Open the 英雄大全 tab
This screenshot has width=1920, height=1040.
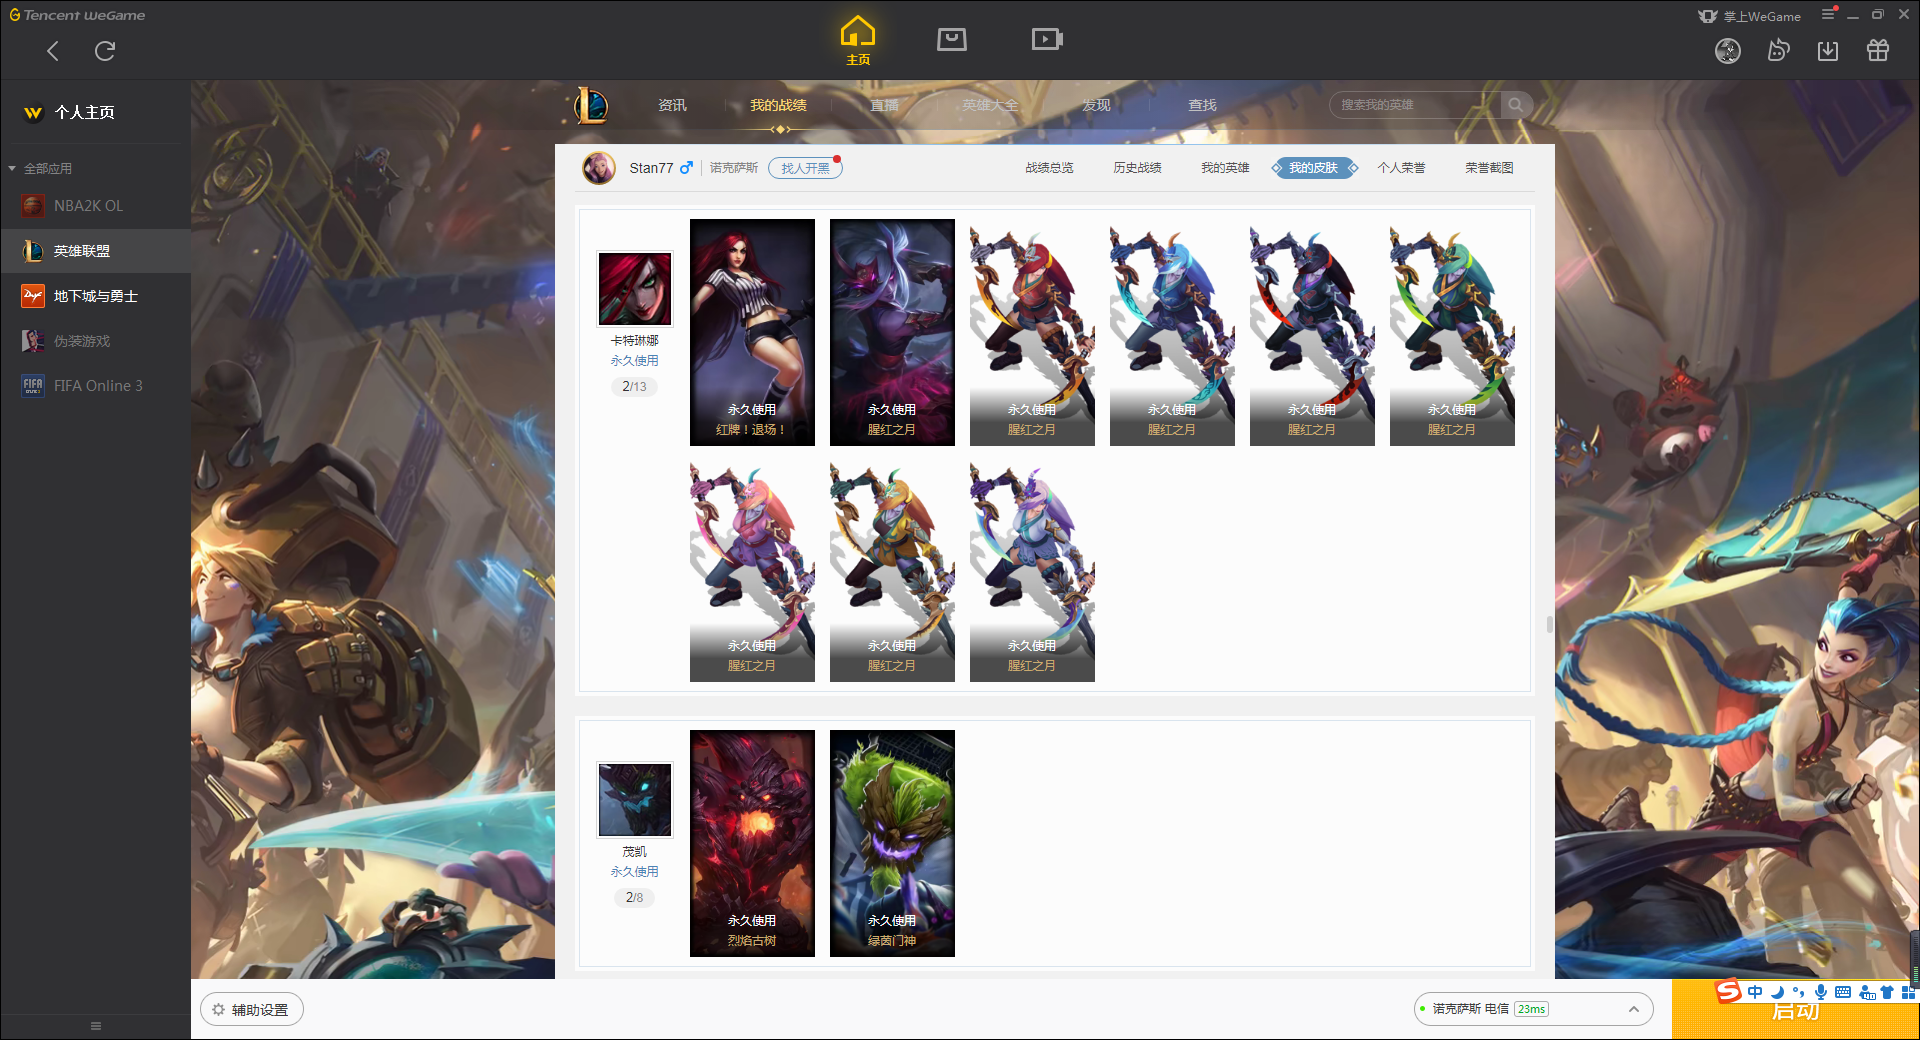click(x=990, y=105)
